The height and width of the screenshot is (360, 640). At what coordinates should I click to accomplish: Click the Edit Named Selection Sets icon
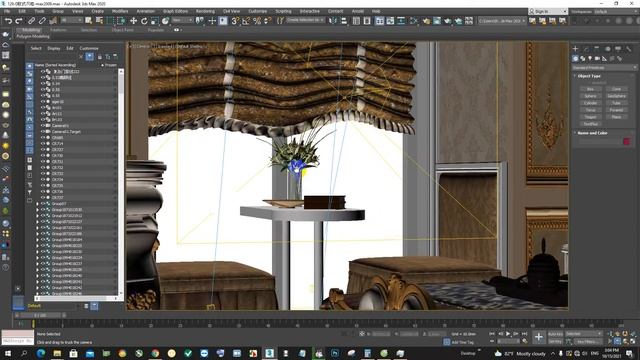pos(280,21)
